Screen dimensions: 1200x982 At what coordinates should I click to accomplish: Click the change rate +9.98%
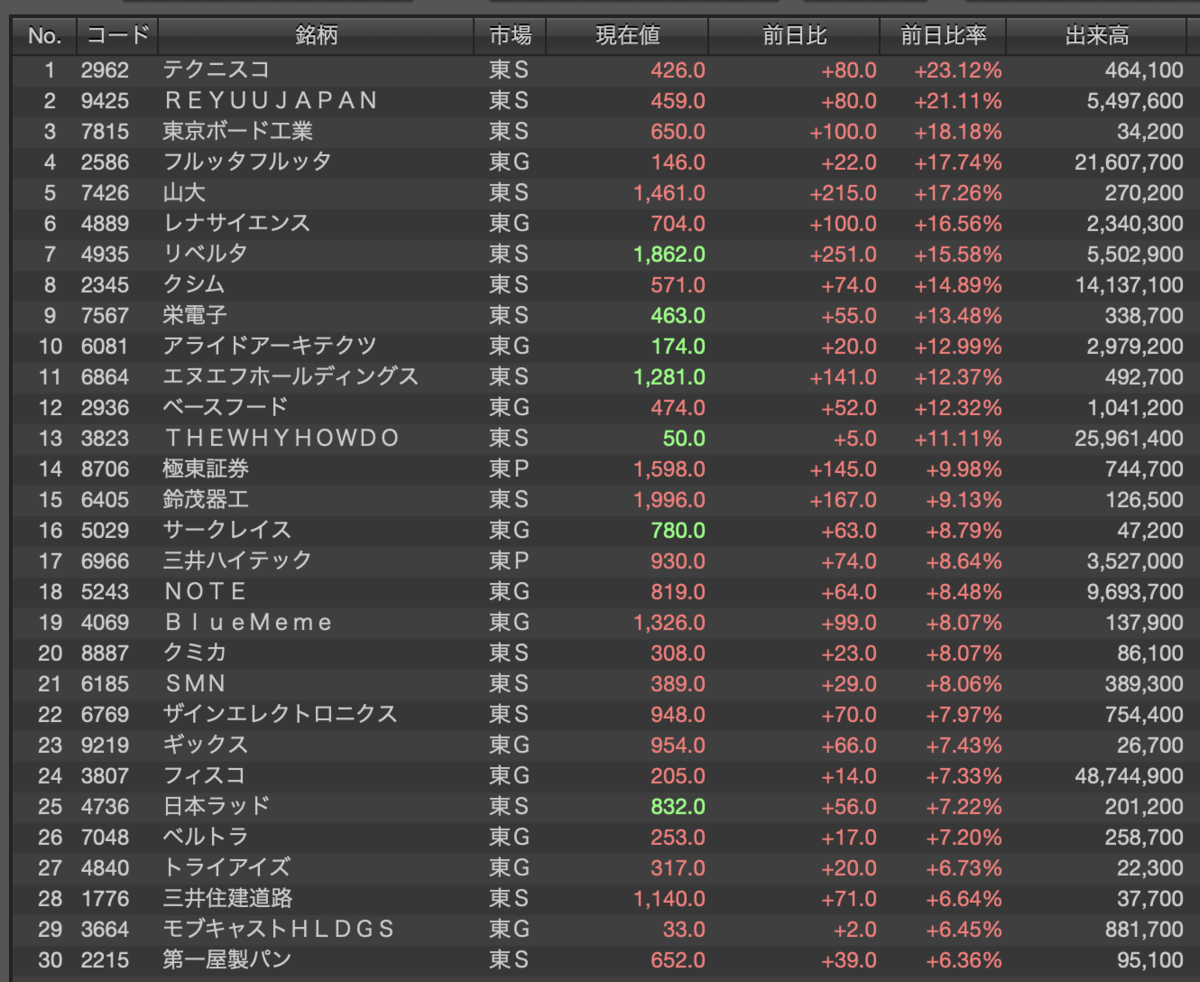(x=963, y=469)
